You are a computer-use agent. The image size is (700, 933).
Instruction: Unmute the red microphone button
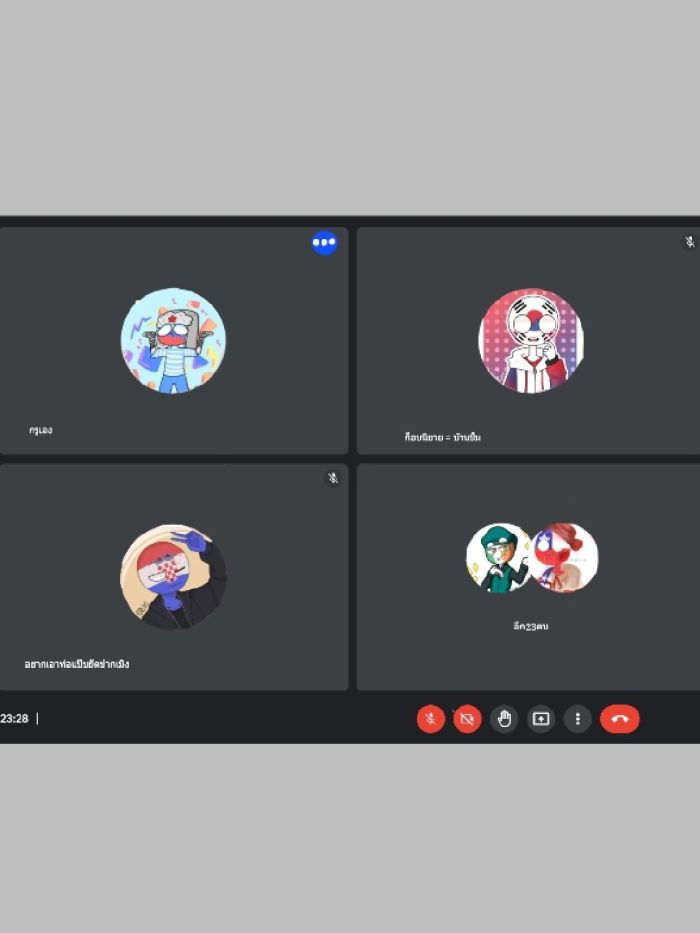[430, 719]
